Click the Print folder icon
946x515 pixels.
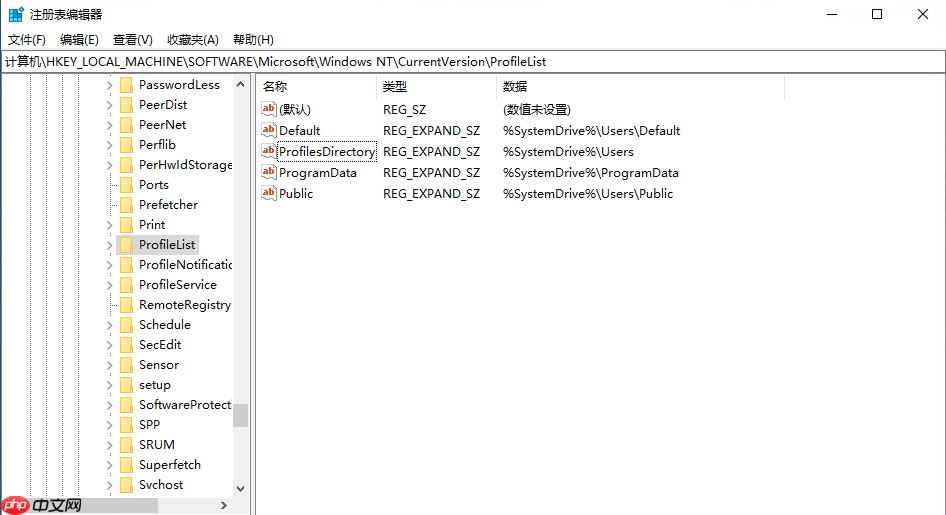tap(126, 225)
